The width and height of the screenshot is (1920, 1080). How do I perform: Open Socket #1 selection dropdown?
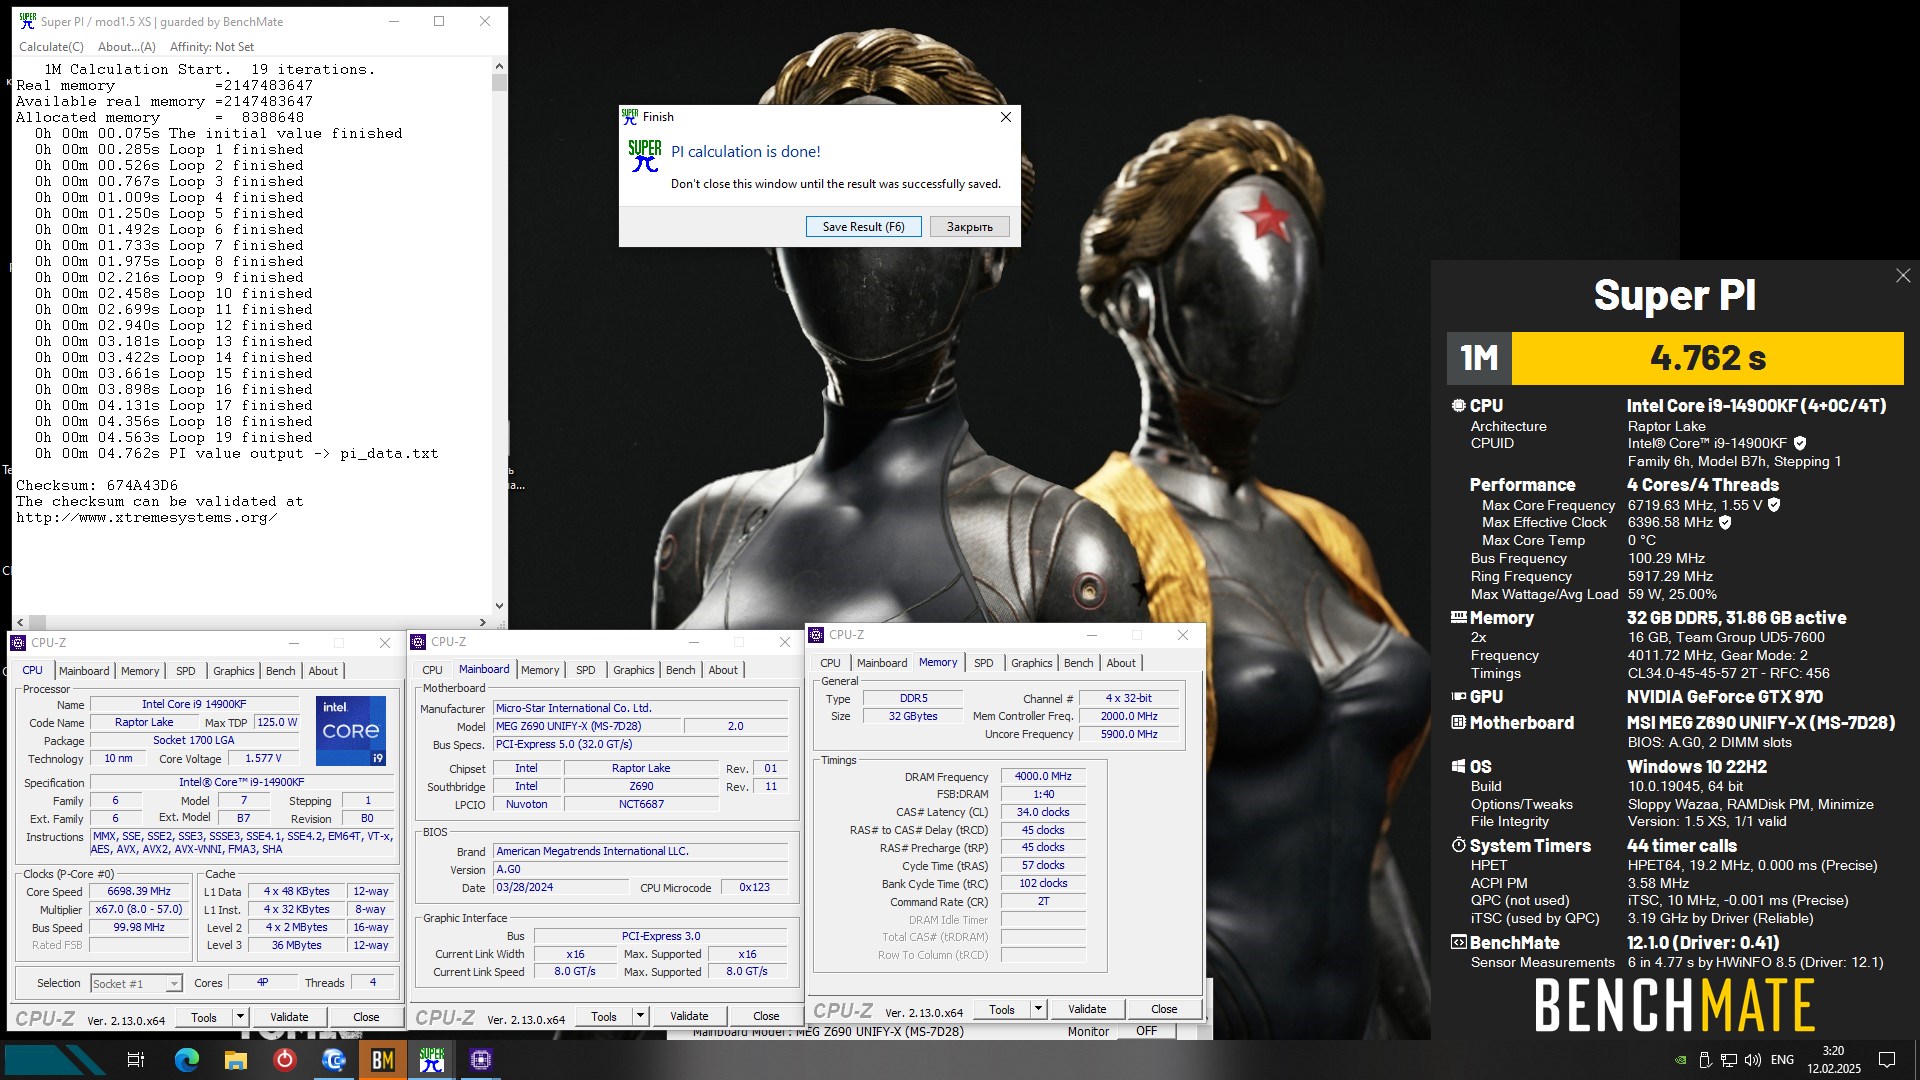[136, 984]
